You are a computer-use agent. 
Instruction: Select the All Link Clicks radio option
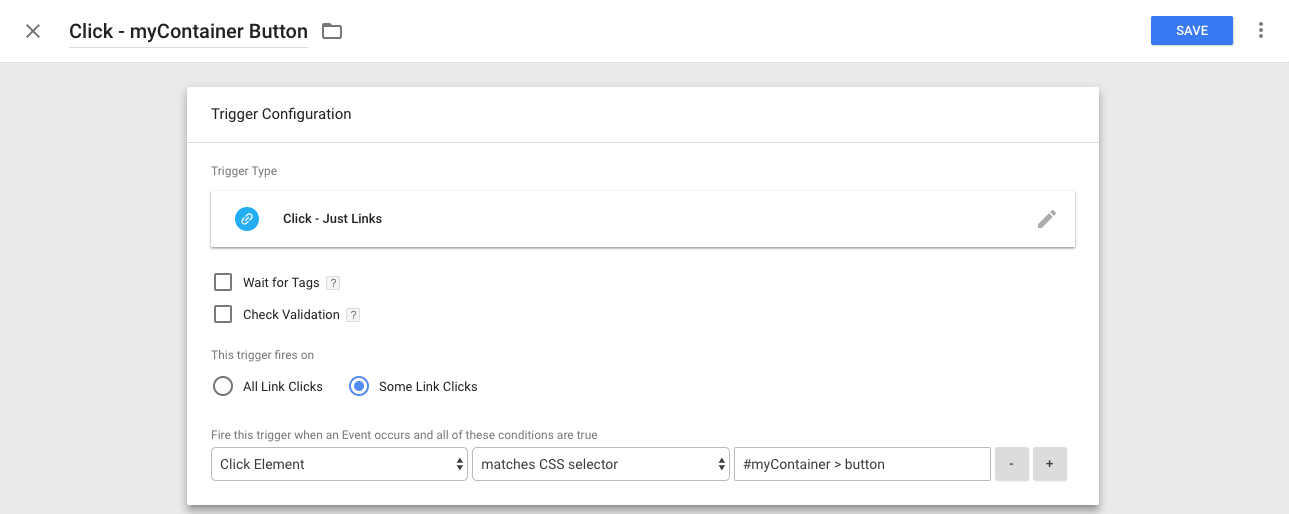[x=223, y=386]
